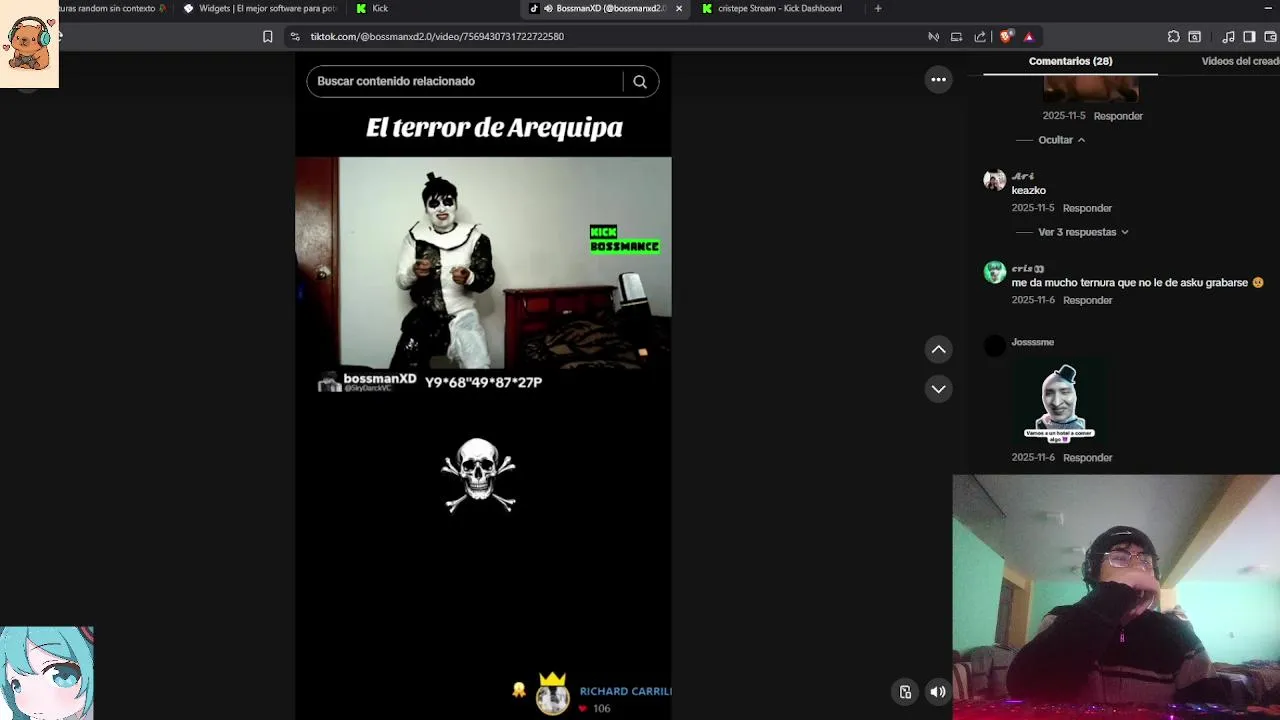Reply to the 2025-11-5 image comment at top
The width and height of the screenshot is (1280, 720).
[1118, 116]
